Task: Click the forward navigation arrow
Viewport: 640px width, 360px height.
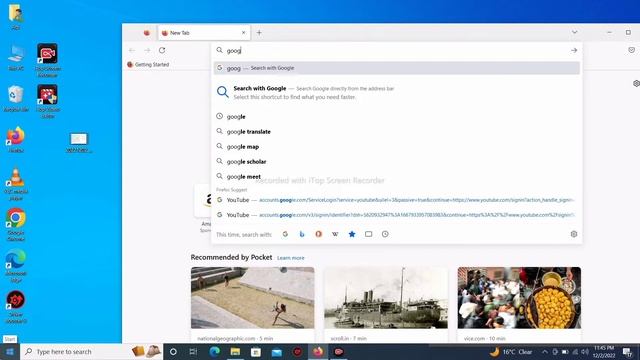Action: (x=147, y=50)
